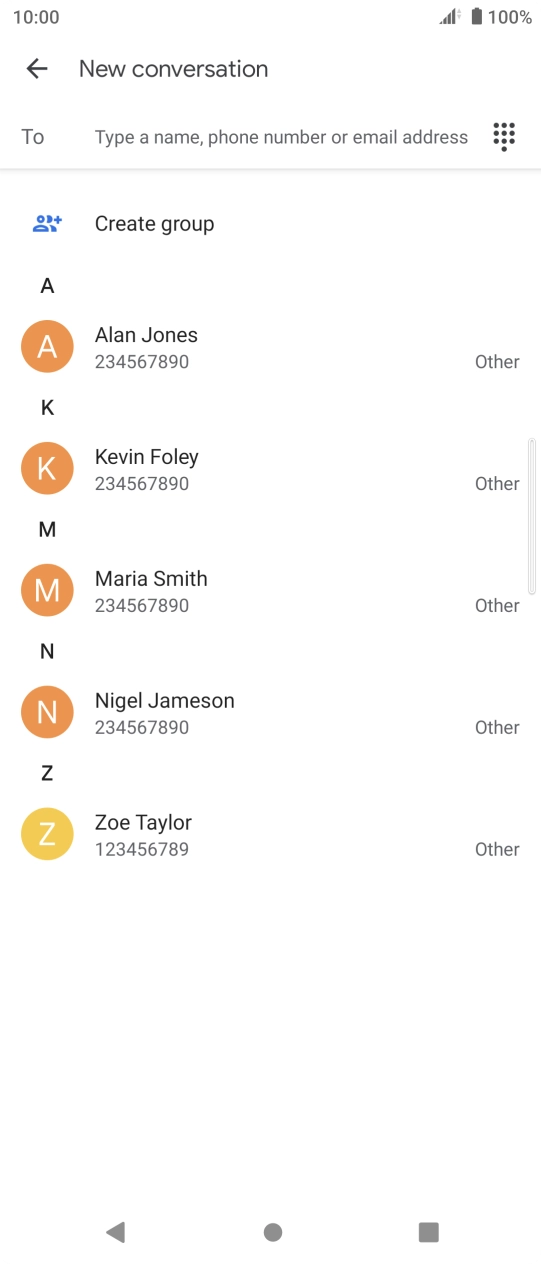Tap the back arrow icon
Viewport: 541px width, 1264px height.
pyautogui.click(x=37, y=69)
